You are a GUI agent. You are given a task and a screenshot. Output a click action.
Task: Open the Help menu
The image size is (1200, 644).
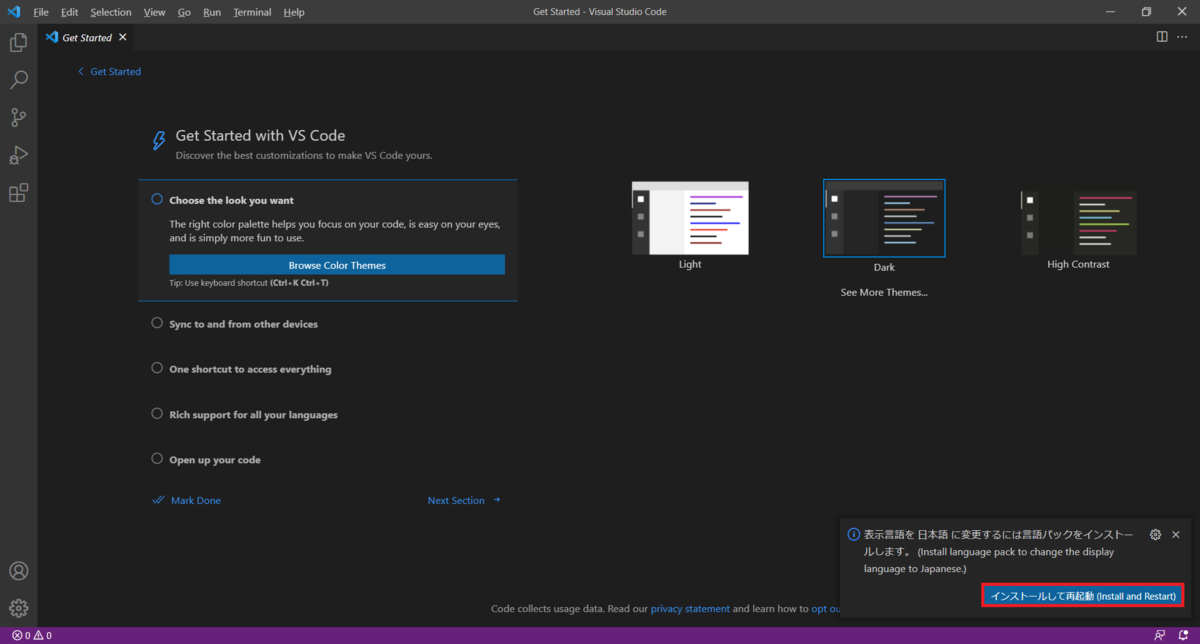click(x=294, y=12)
